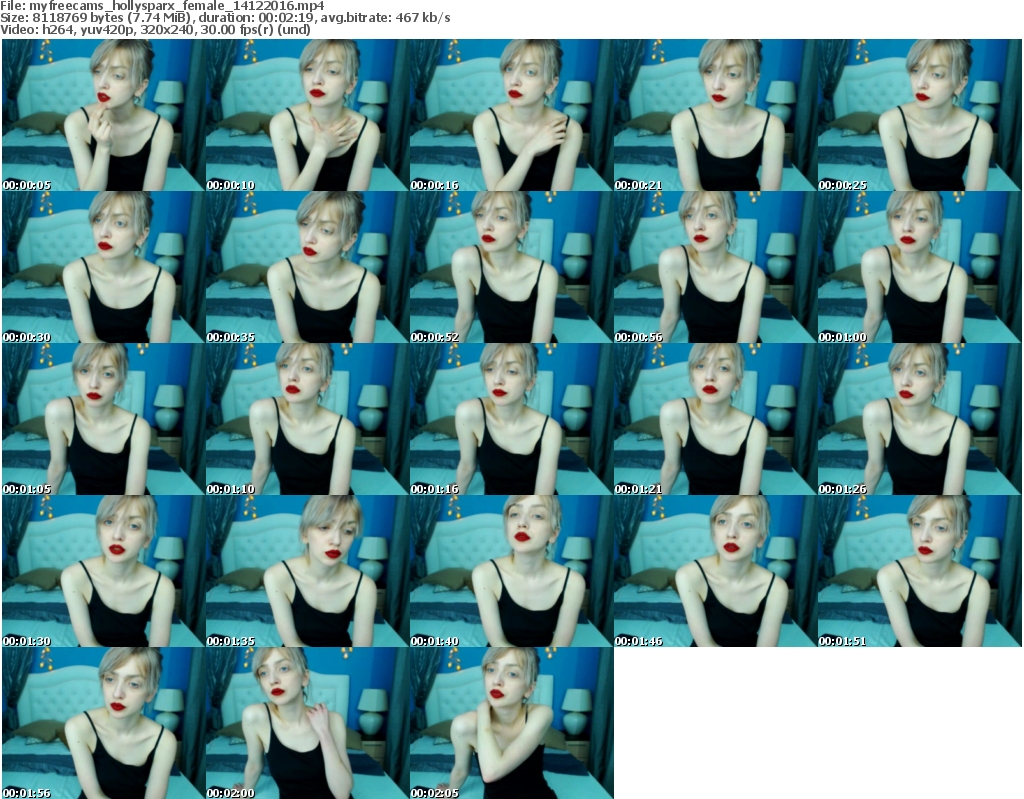
Task: Pick the frame stamped 00:01:16
Action: coord(511,419)
